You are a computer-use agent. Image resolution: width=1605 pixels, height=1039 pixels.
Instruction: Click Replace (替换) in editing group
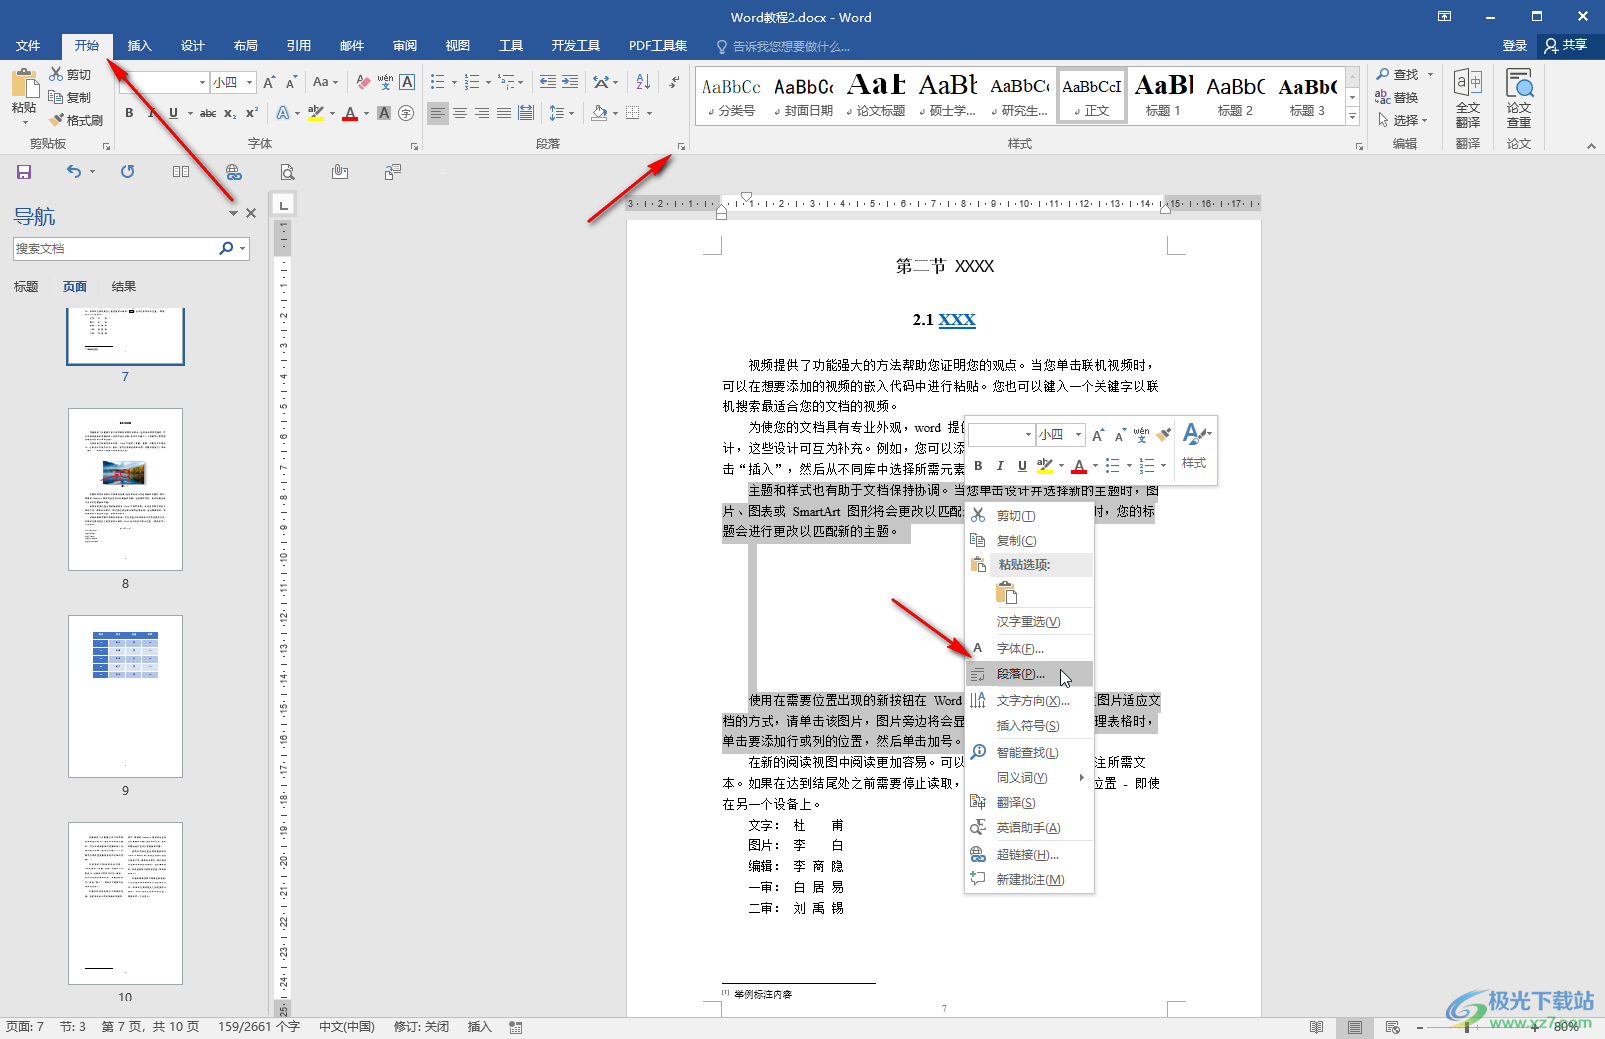[x=1397, y=97]
